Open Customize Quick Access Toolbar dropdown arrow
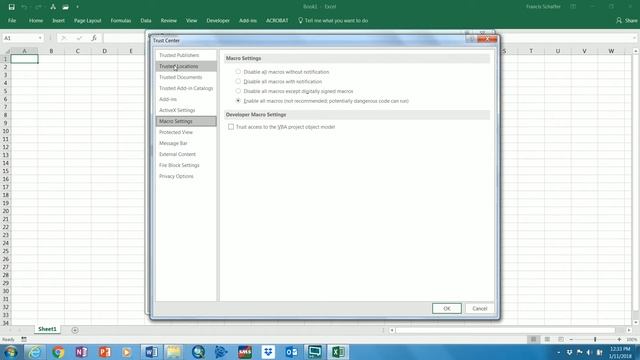The image size is (640, 360). coord(78,7)
